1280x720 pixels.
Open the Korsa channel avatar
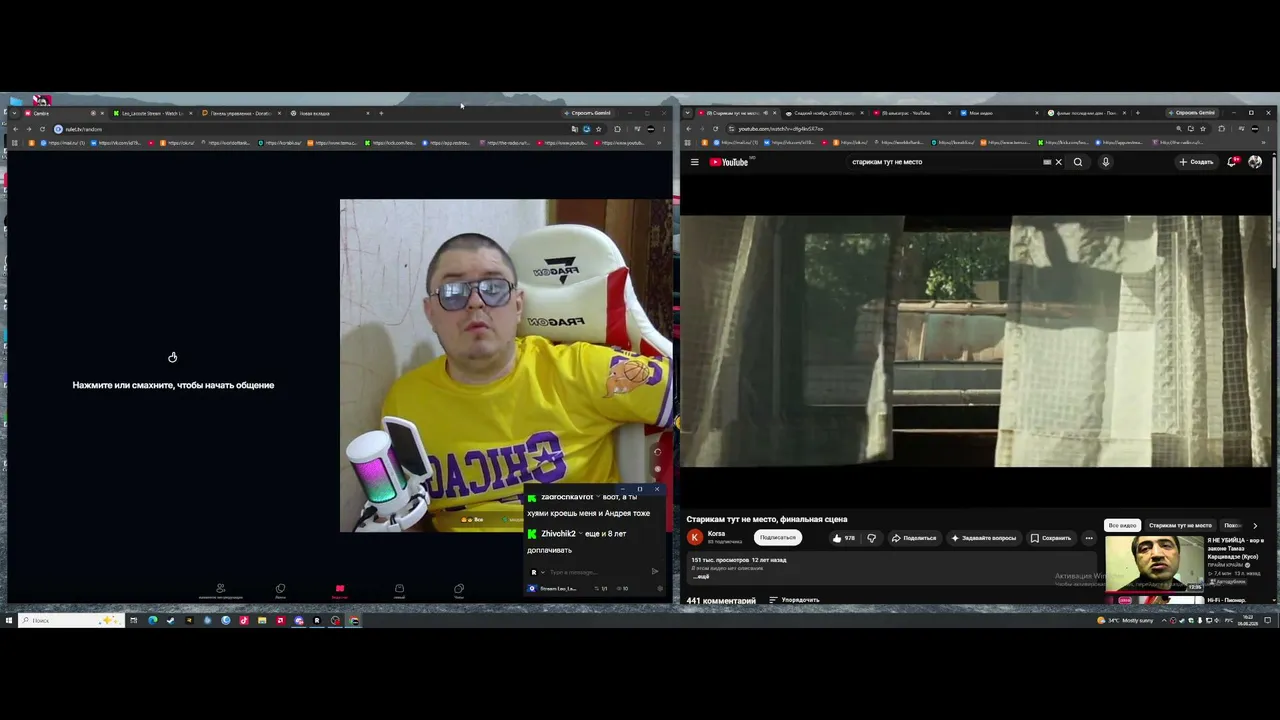[695, 537]
